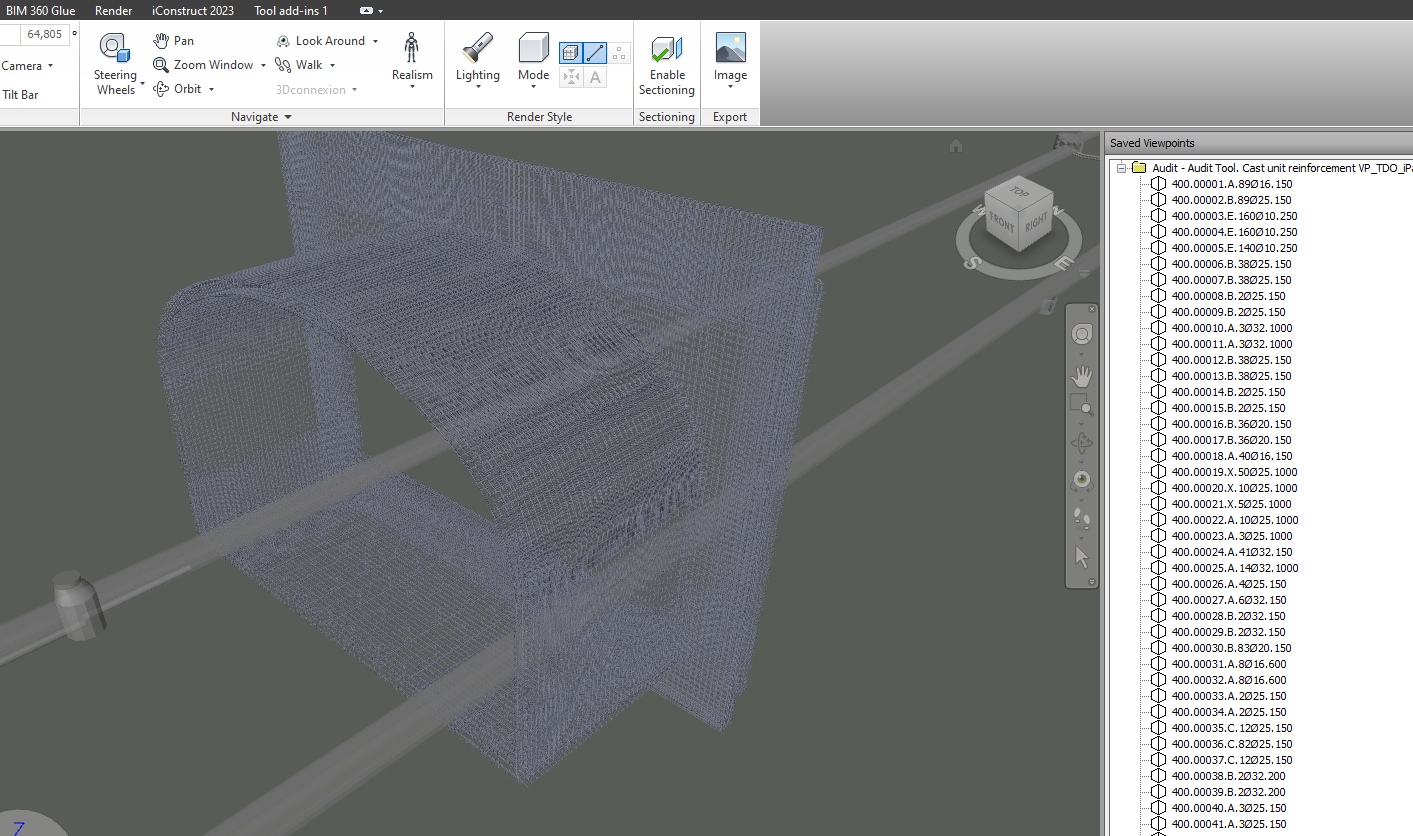This screenshot has height=836, width=1413.
Task: Click the Home icon above the ViewCube
Action: pyautogui.click(x=955, y=145)
